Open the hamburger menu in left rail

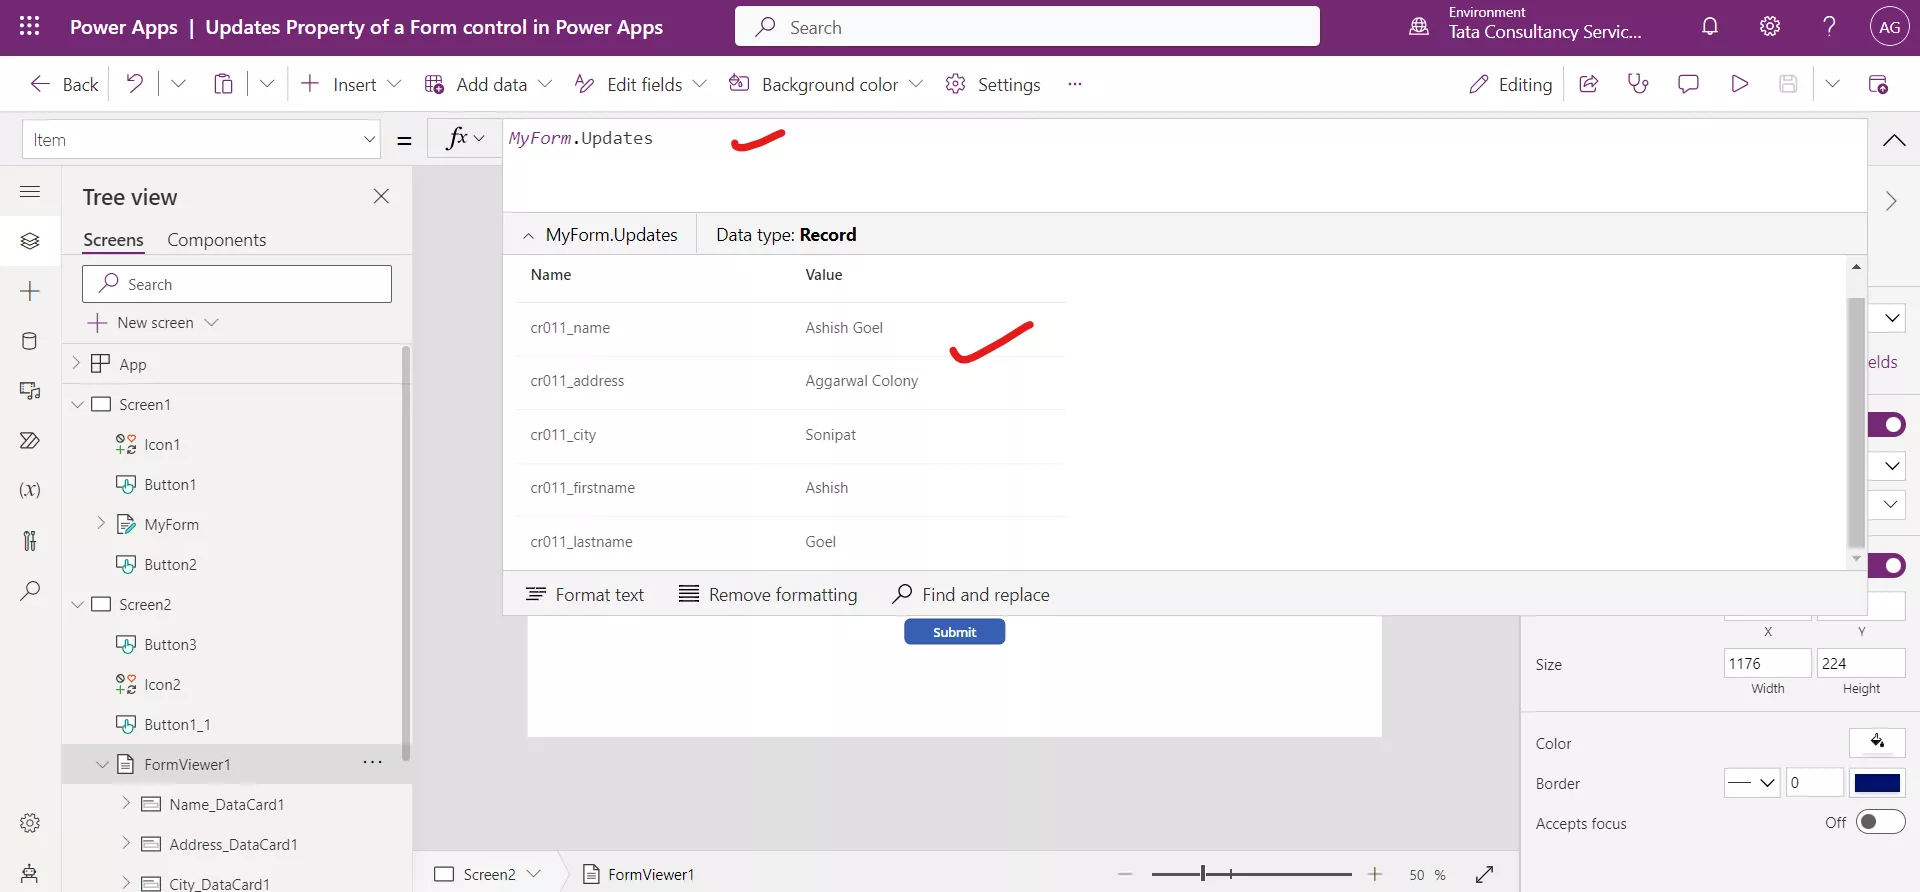pos(30,191)
